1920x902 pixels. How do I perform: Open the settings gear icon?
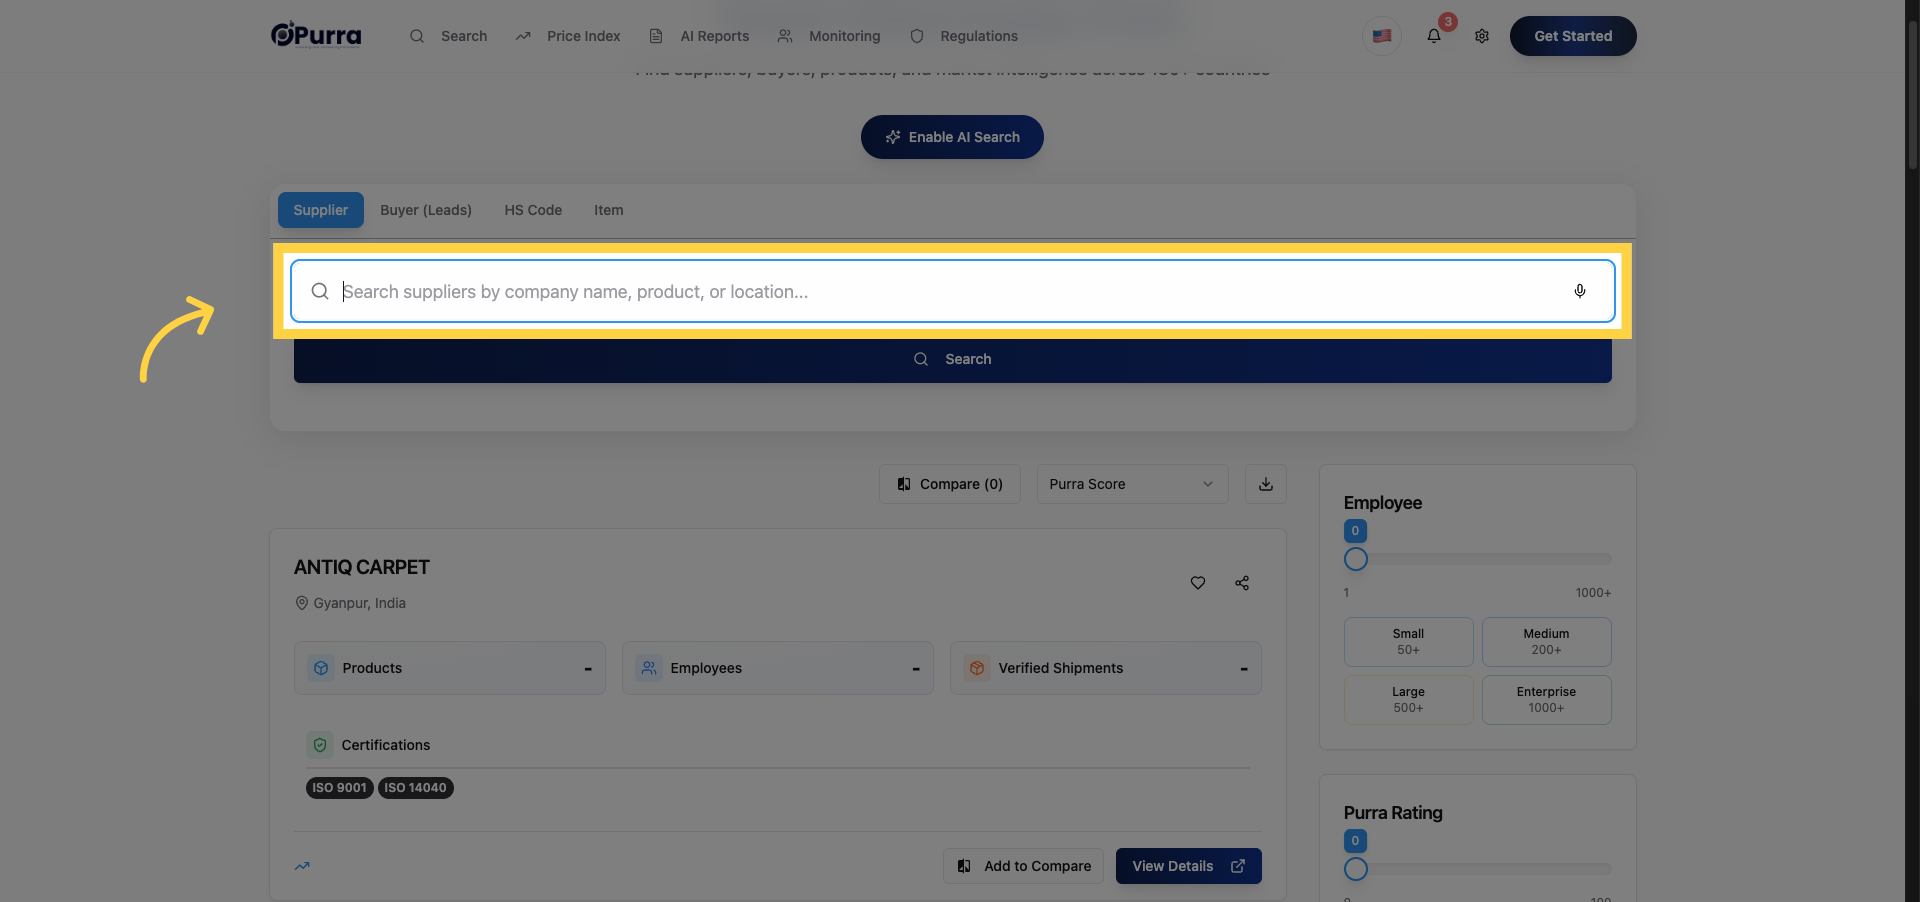coord(1482,36)
